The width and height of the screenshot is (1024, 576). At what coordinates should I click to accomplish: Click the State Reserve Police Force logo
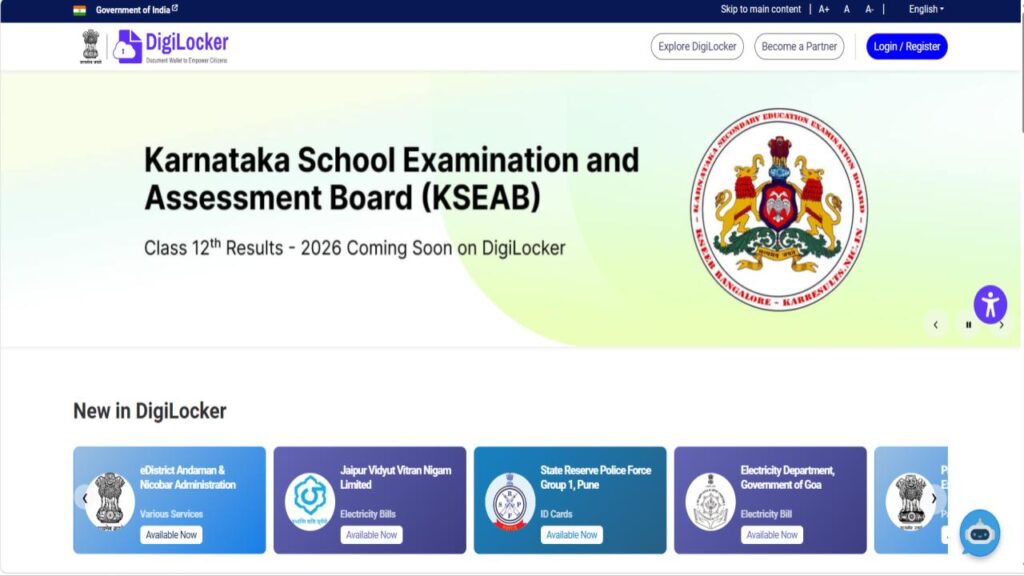click(510, 500)
